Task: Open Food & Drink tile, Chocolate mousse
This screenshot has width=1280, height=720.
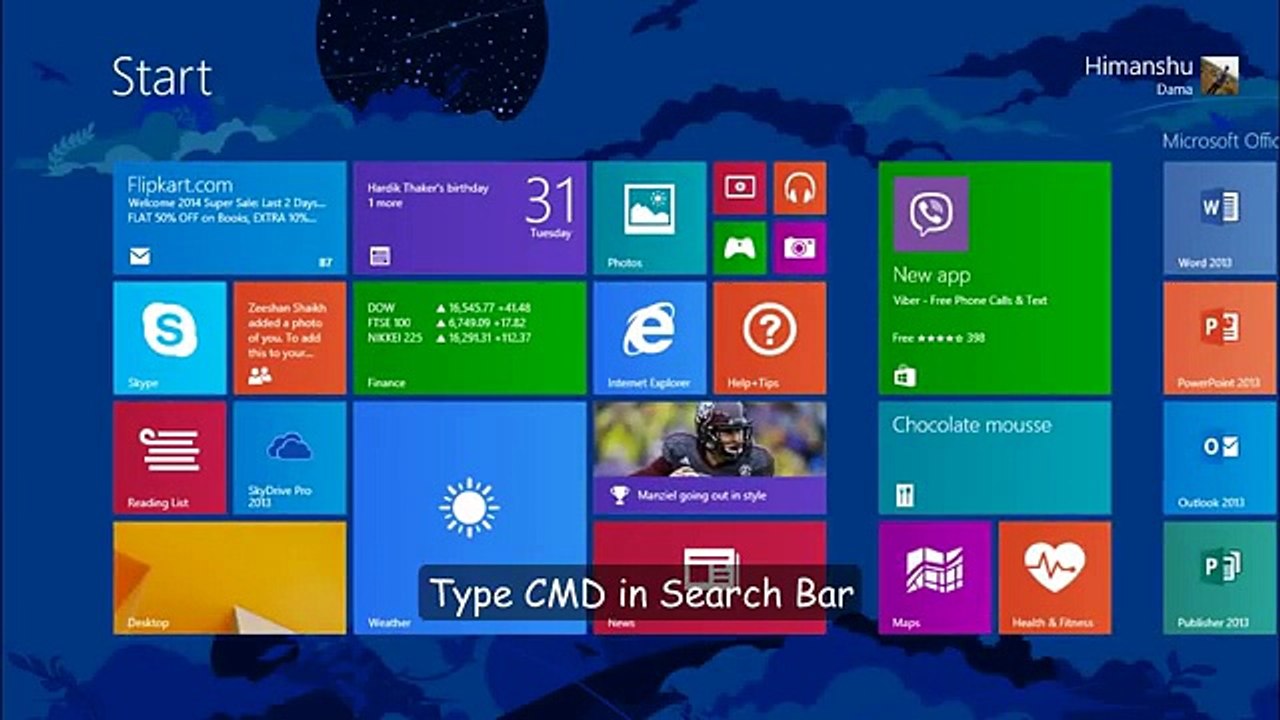Action: (x=995, y=458)
